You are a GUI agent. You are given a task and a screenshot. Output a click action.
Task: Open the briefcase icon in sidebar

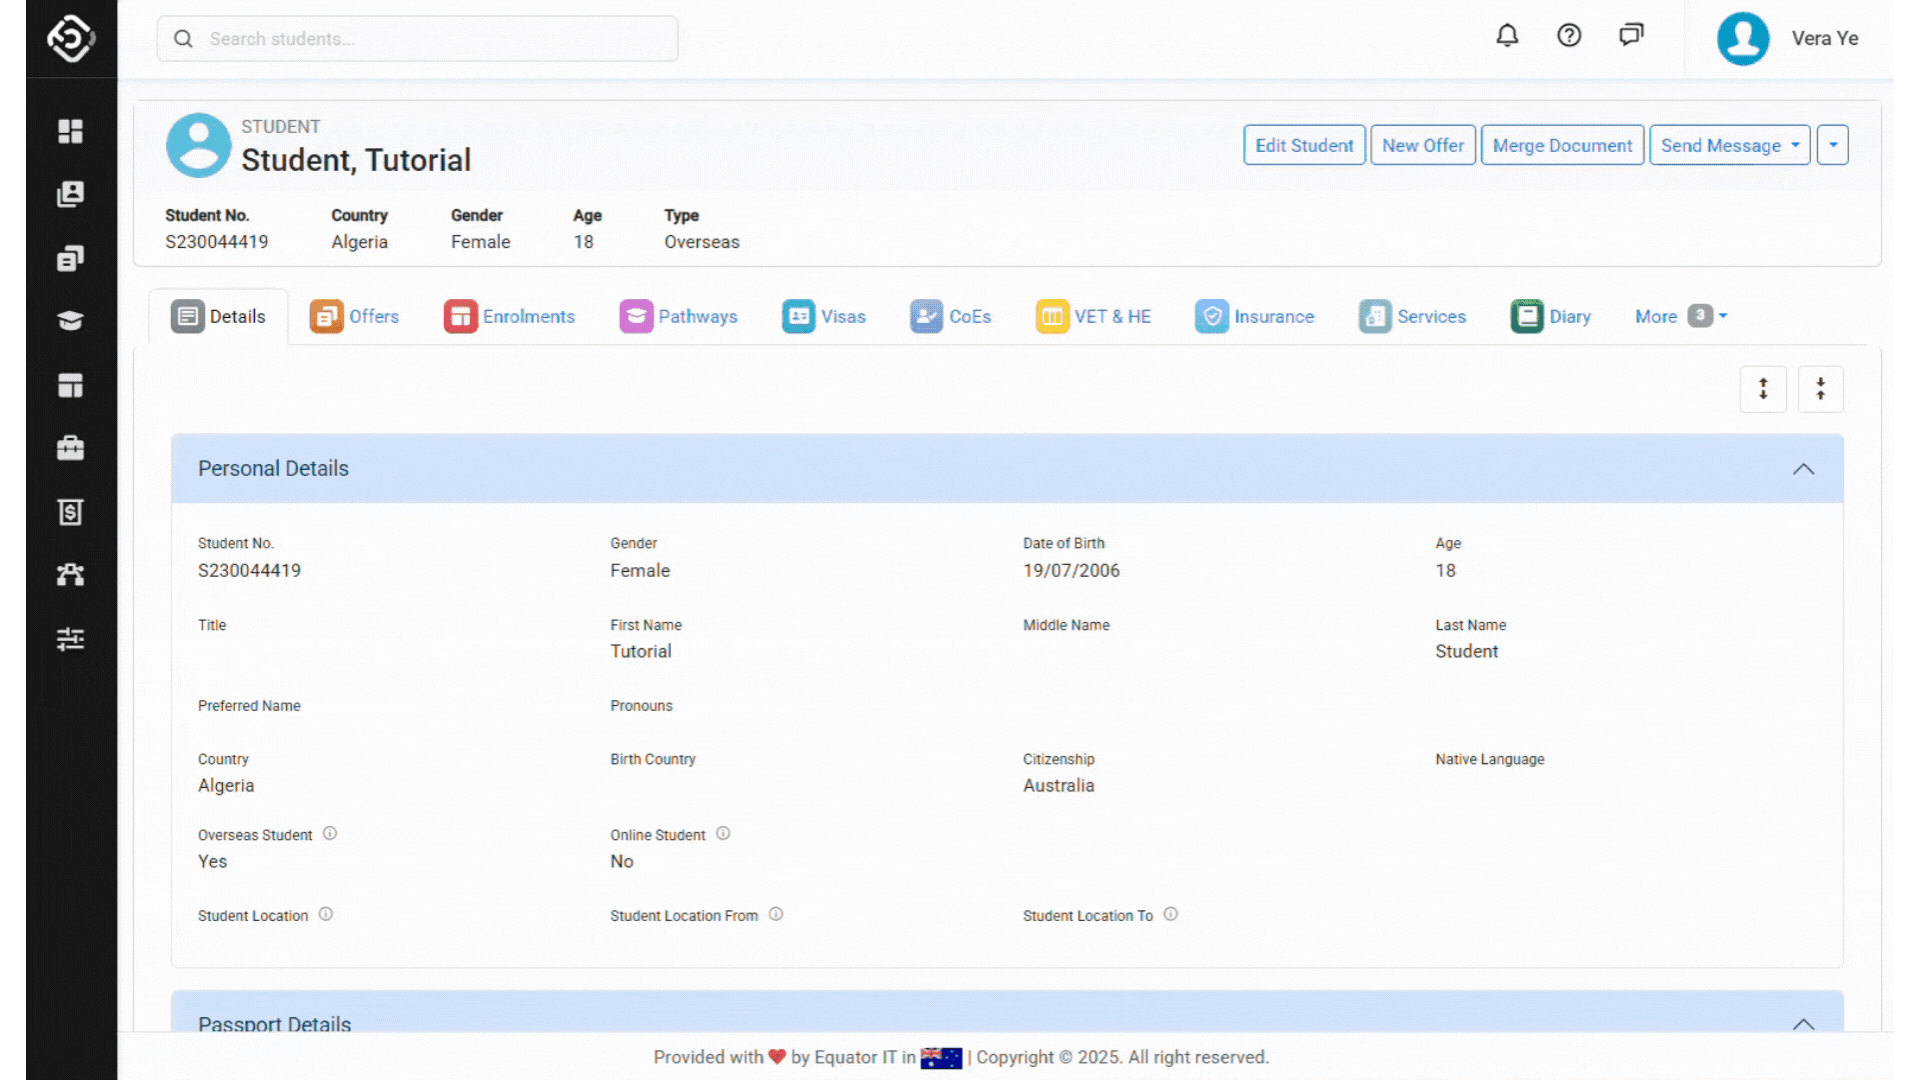point(70,448)
